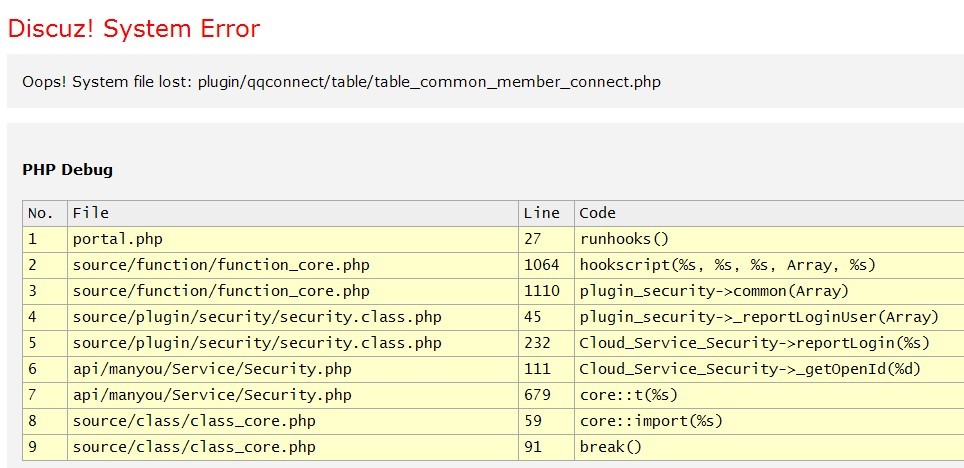This screenshot has width=964, height=468.
Task: Click Security.php file cell in row 6
Action: (293, 369)
